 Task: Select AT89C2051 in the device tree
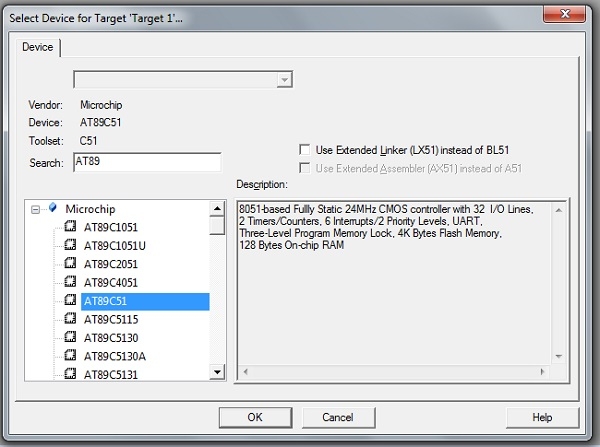pos(111,264)
